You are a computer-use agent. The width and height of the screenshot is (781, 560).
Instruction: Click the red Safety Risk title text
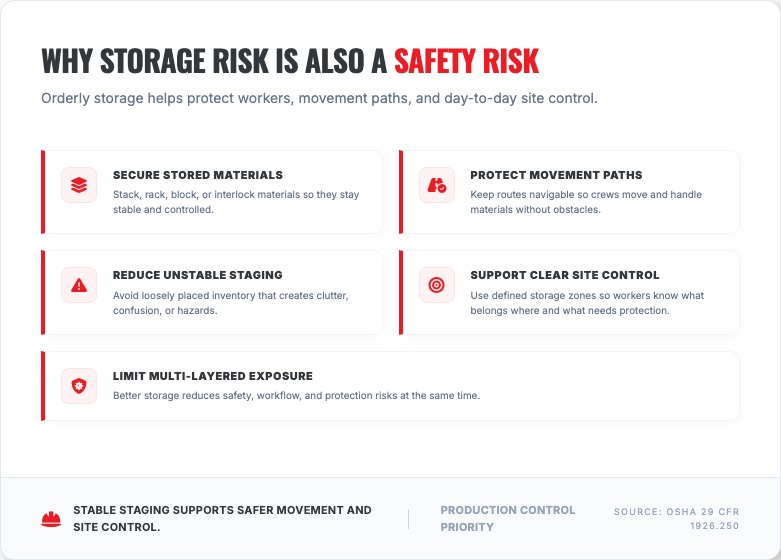pos(466,61)
